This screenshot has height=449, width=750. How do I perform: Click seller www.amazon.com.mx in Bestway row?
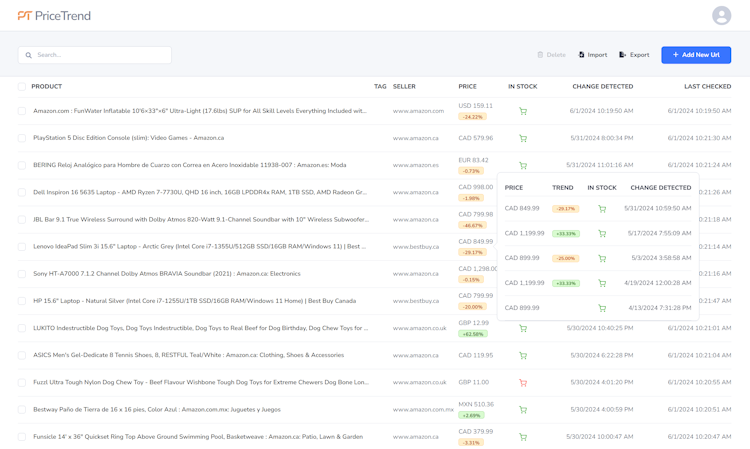[x=423, y=409]
